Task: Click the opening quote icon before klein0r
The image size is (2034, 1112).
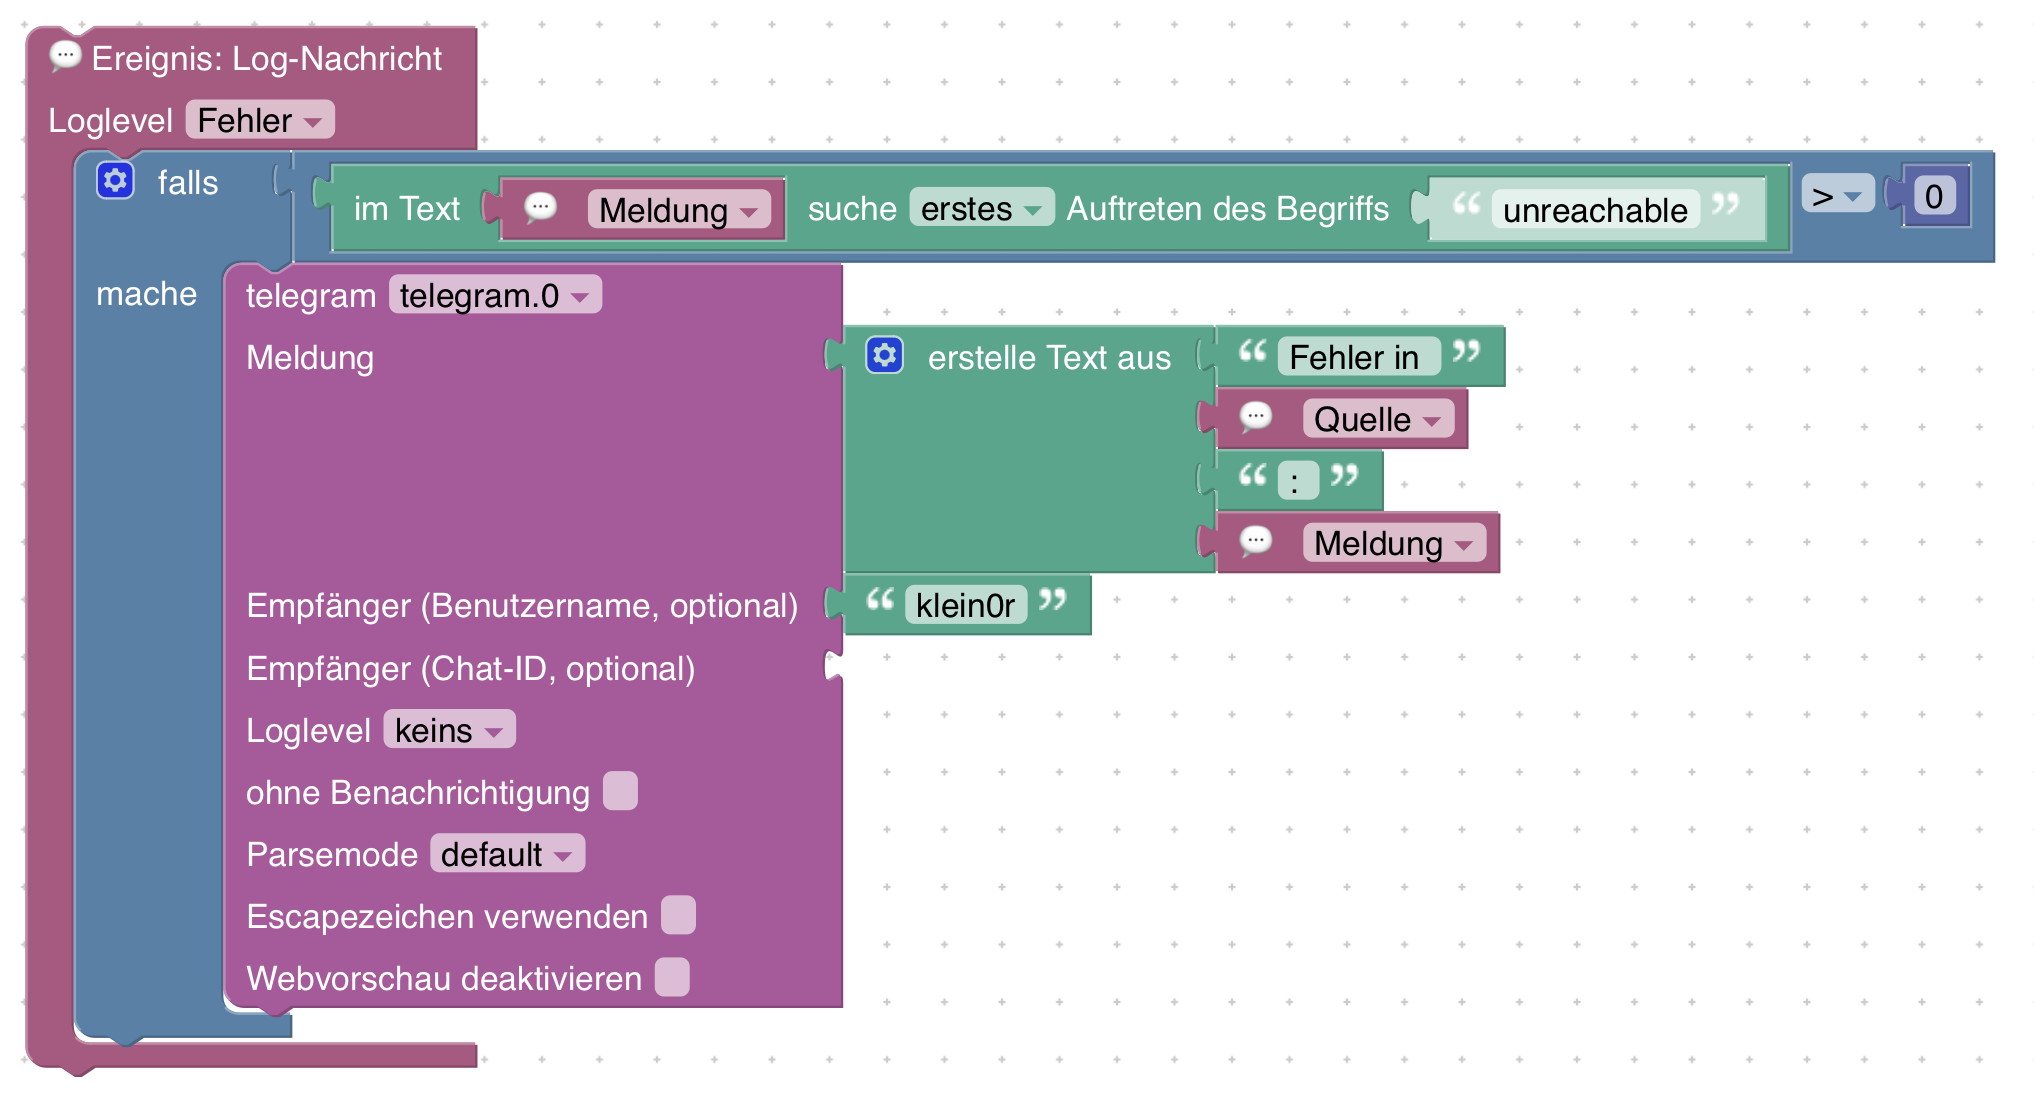Action: point(880,600)
